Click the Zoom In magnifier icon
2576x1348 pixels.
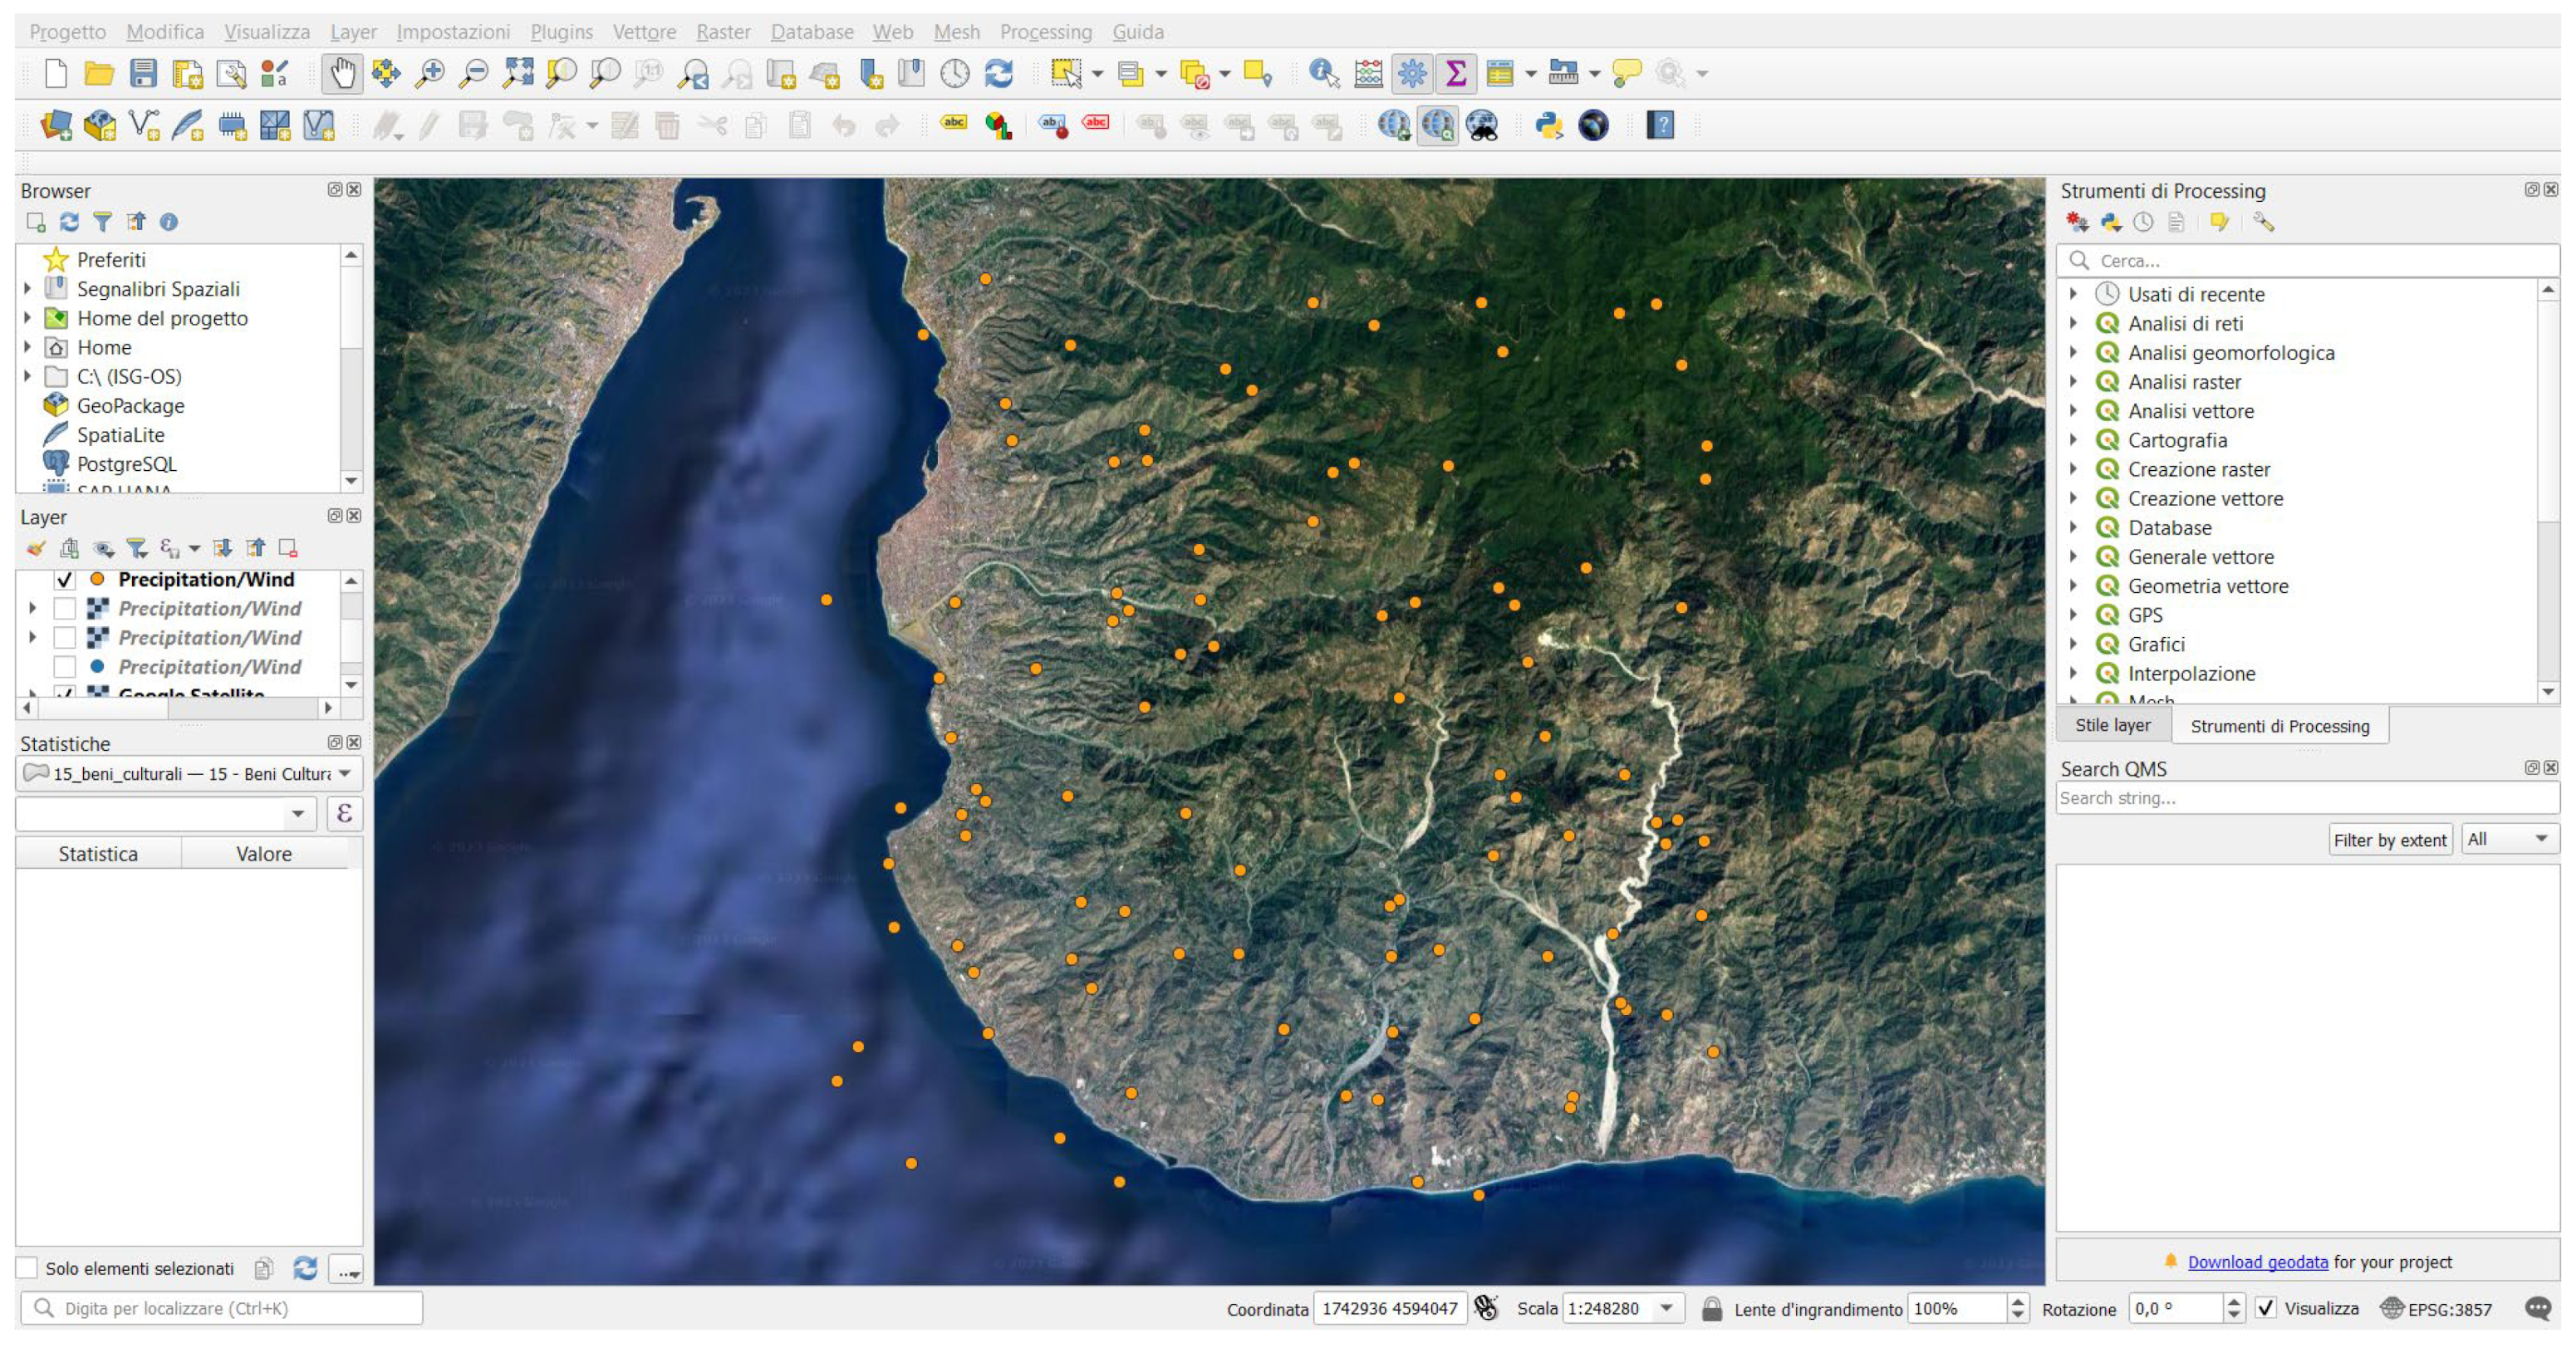[x=430, y=73]
